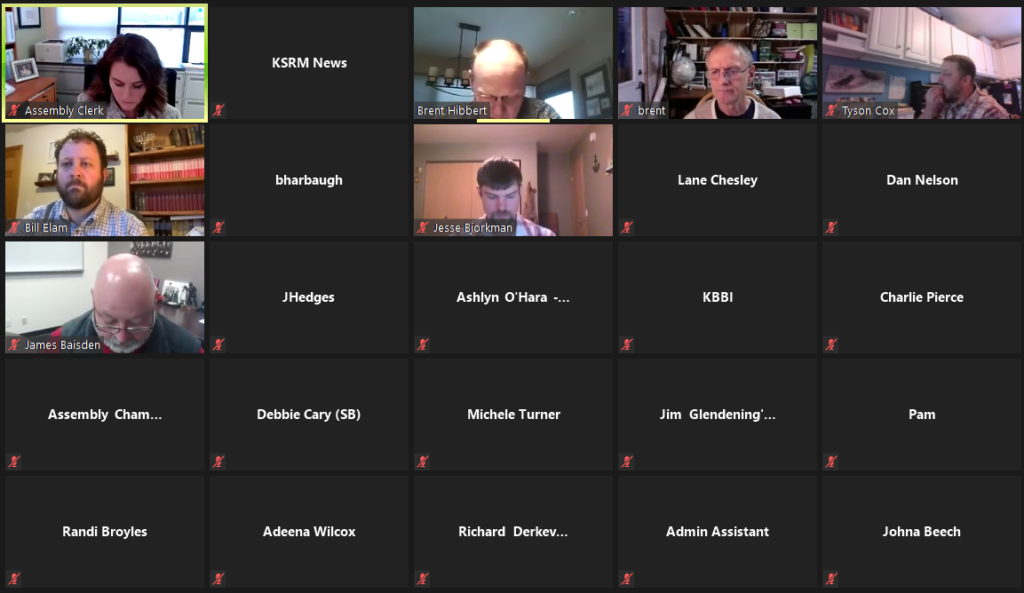Select the Admin Assistant participant tile
Screen dimensions: 1024x593
[717, 532]
